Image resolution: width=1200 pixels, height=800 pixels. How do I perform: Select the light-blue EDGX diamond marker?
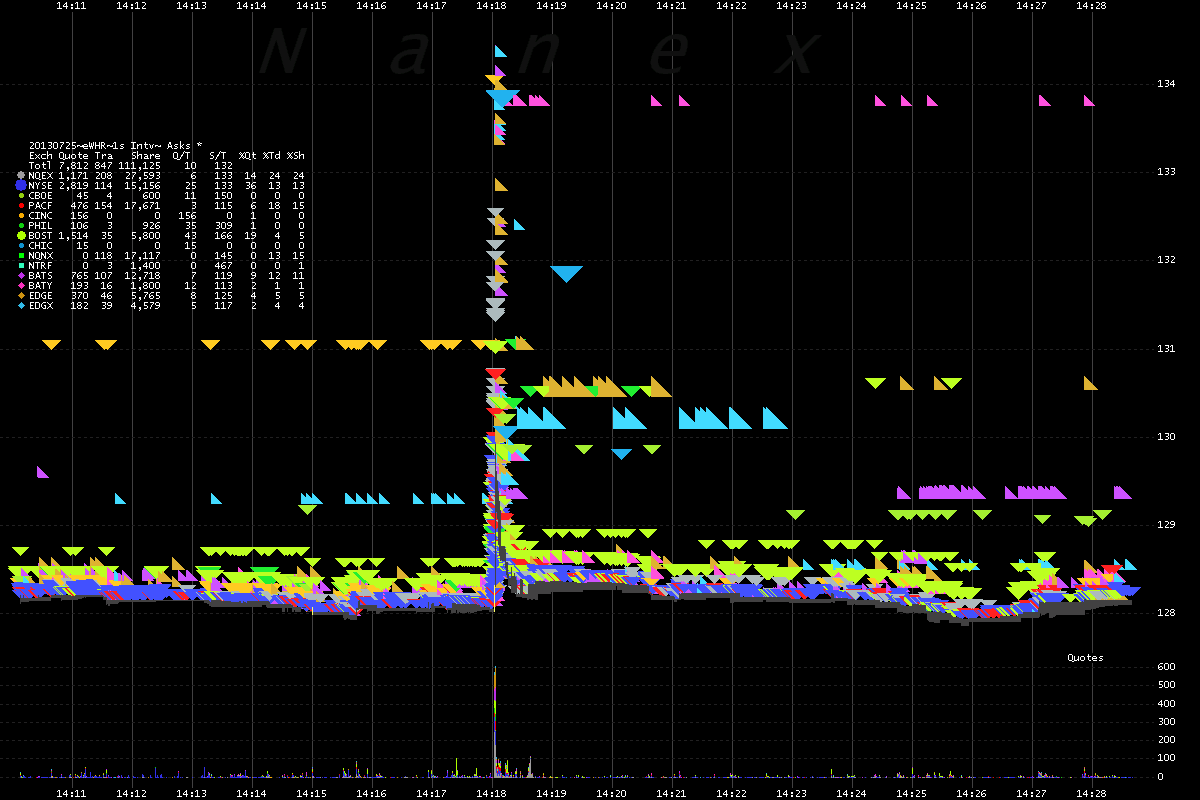point(21,305)
